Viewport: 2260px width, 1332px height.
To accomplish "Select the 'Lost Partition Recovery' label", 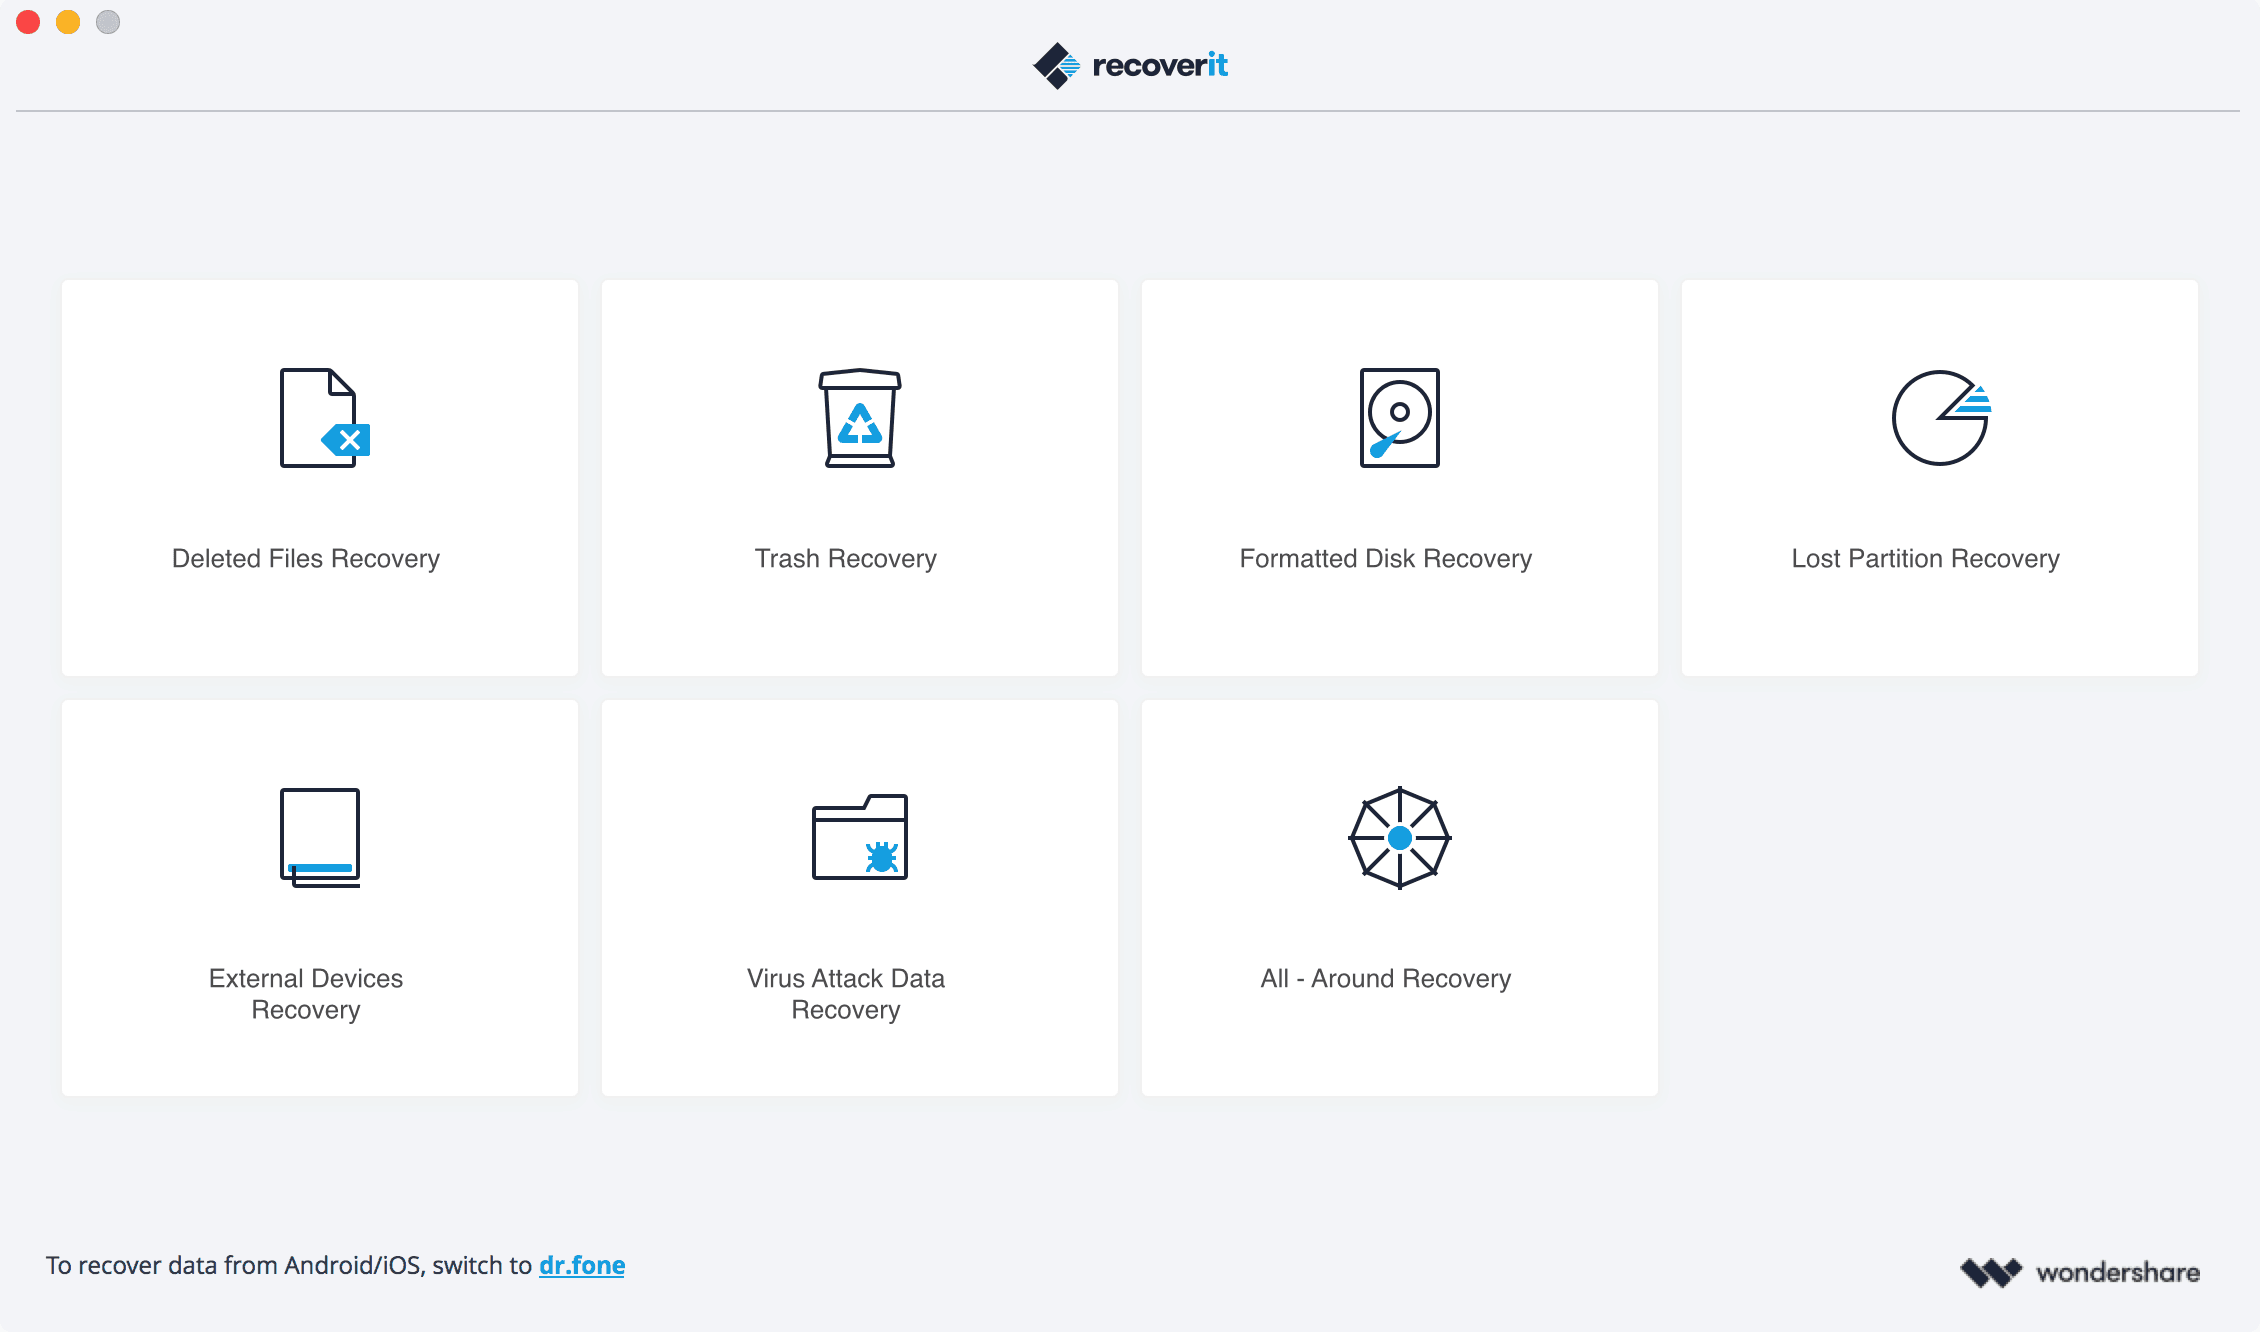I will tap(1926, 558).
